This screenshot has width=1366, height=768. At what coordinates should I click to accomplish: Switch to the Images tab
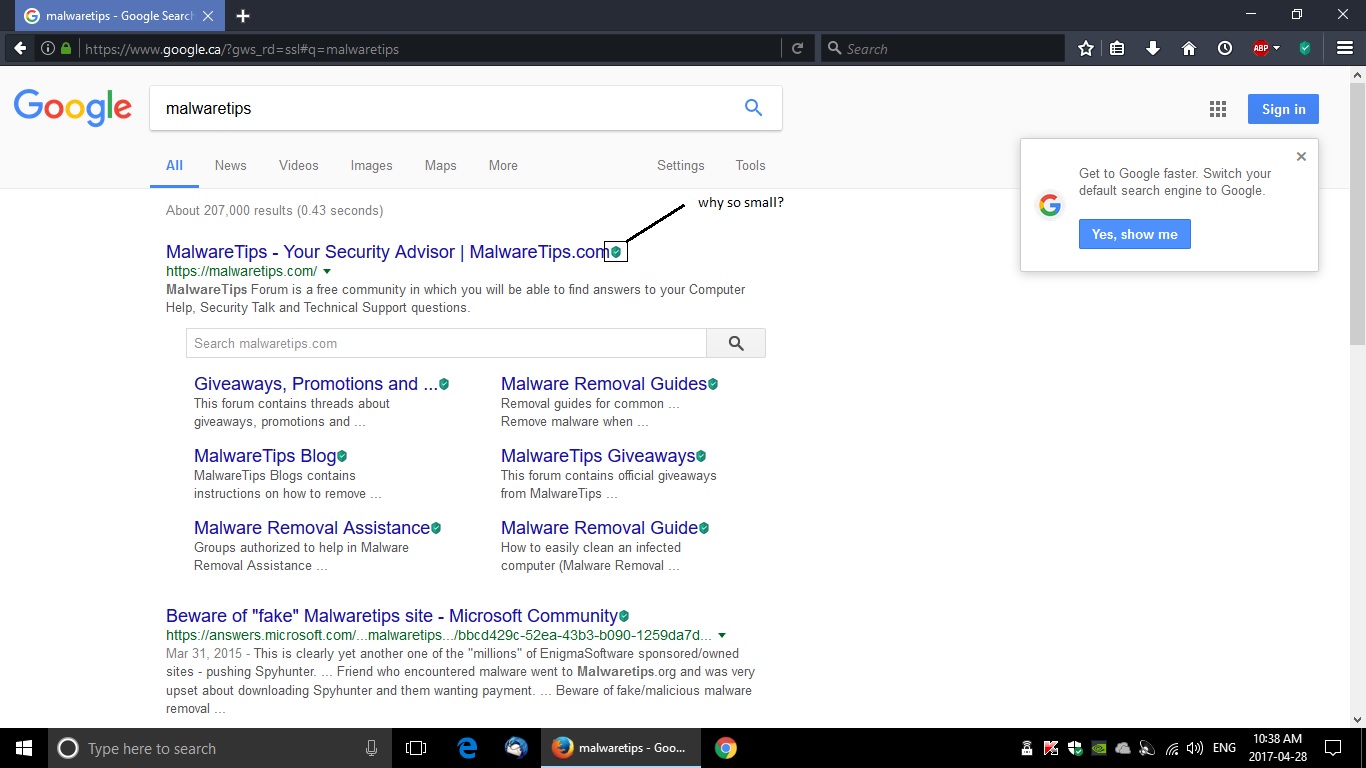[x=371, y=166]
